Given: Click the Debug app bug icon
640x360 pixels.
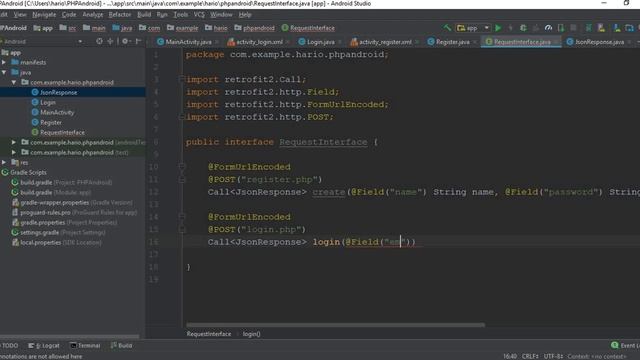Looking at the screenshot, I should tap(523, 28).
